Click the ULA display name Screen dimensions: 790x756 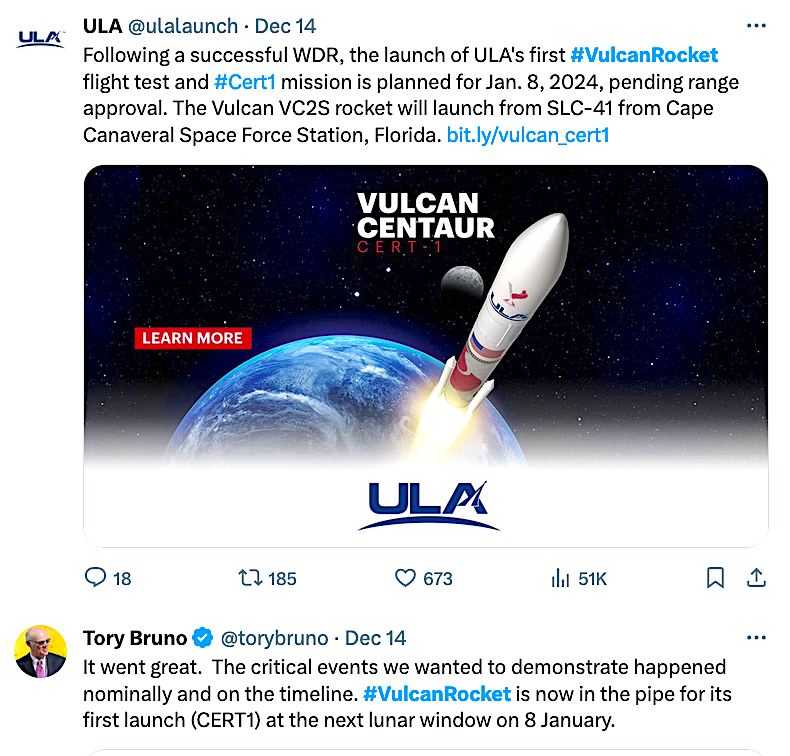(102, 26)
